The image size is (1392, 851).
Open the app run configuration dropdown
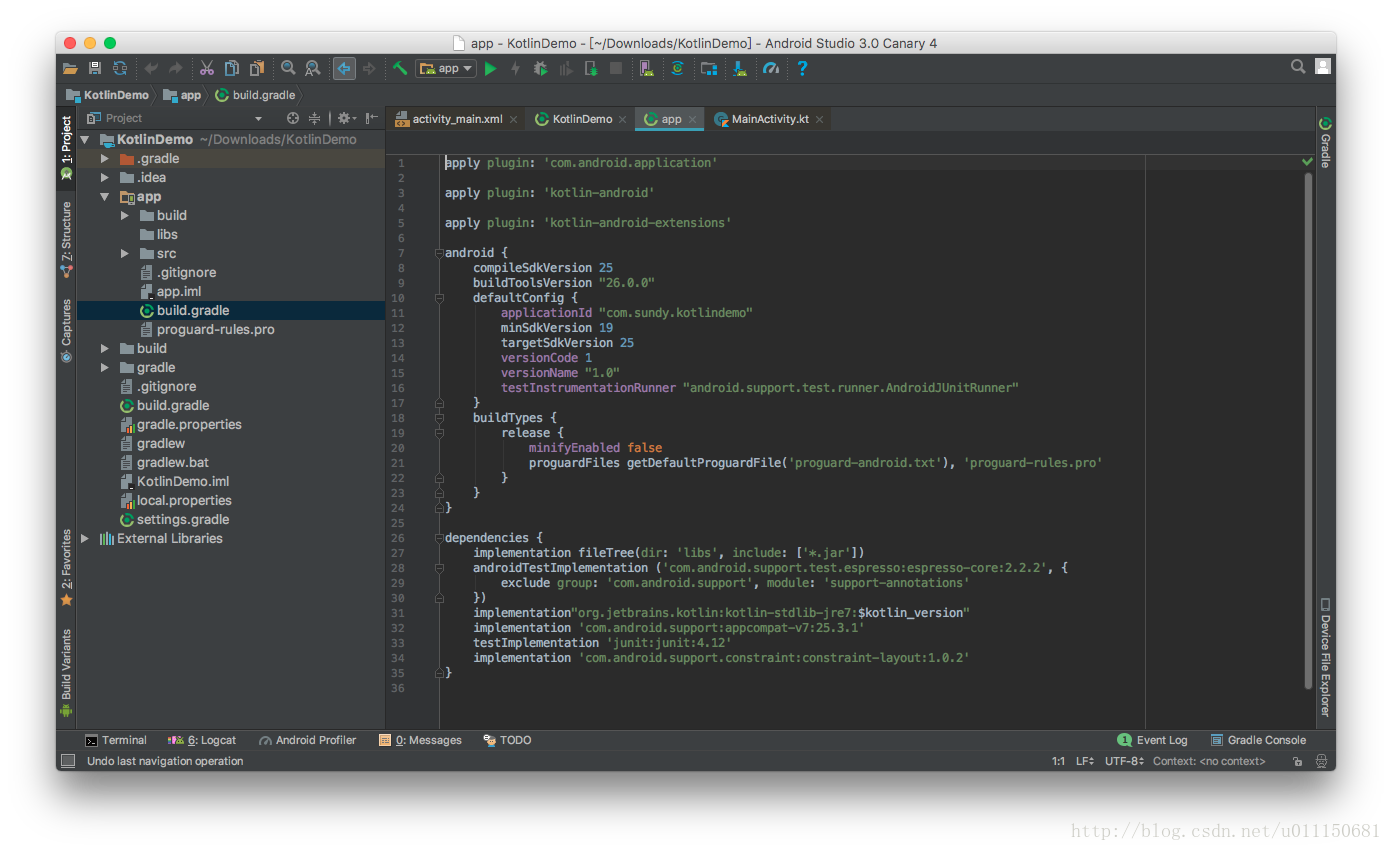tap(446, 68)
